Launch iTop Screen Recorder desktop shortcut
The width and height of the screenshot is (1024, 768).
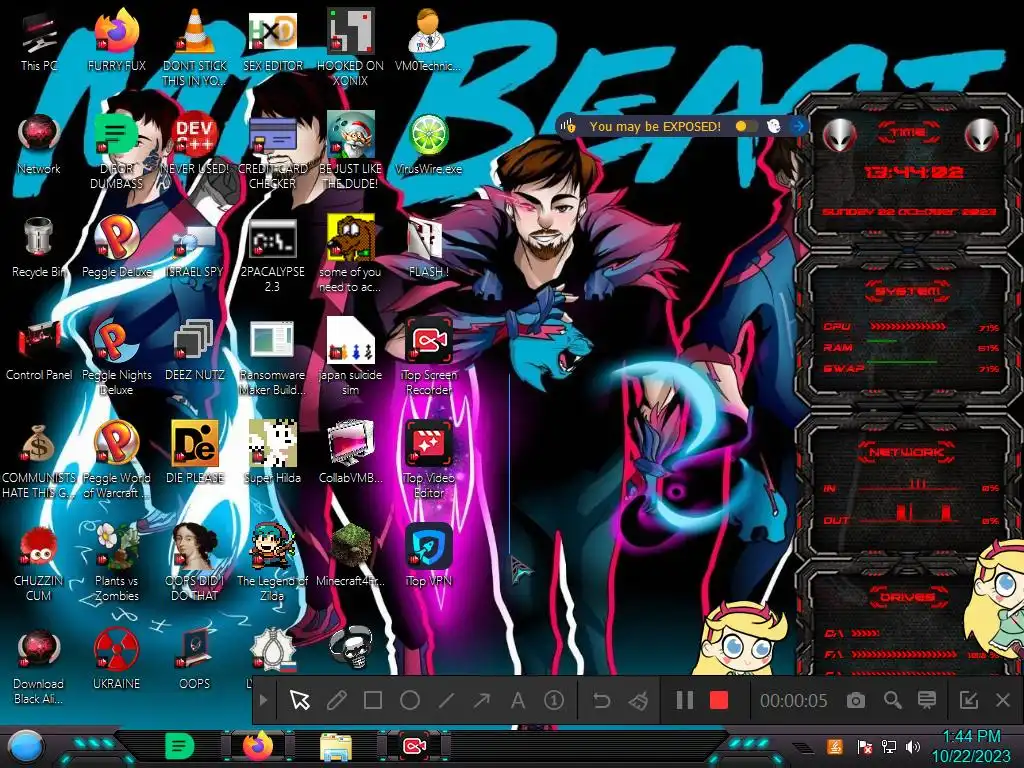428,358
